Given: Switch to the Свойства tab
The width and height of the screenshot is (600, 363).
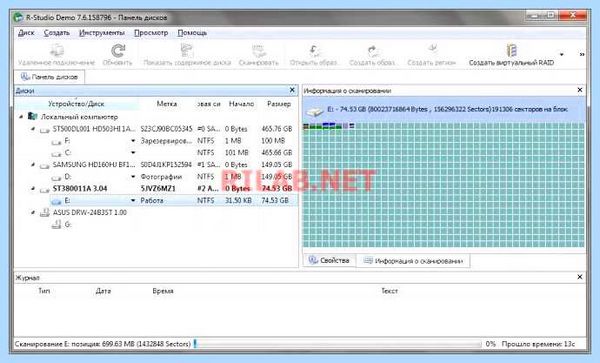Looking at the screenshot, I should [329, 260].
